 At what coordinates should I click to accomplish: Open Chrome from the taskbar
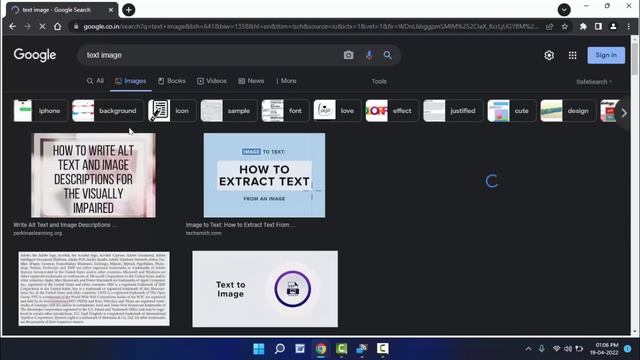[321, 349]
